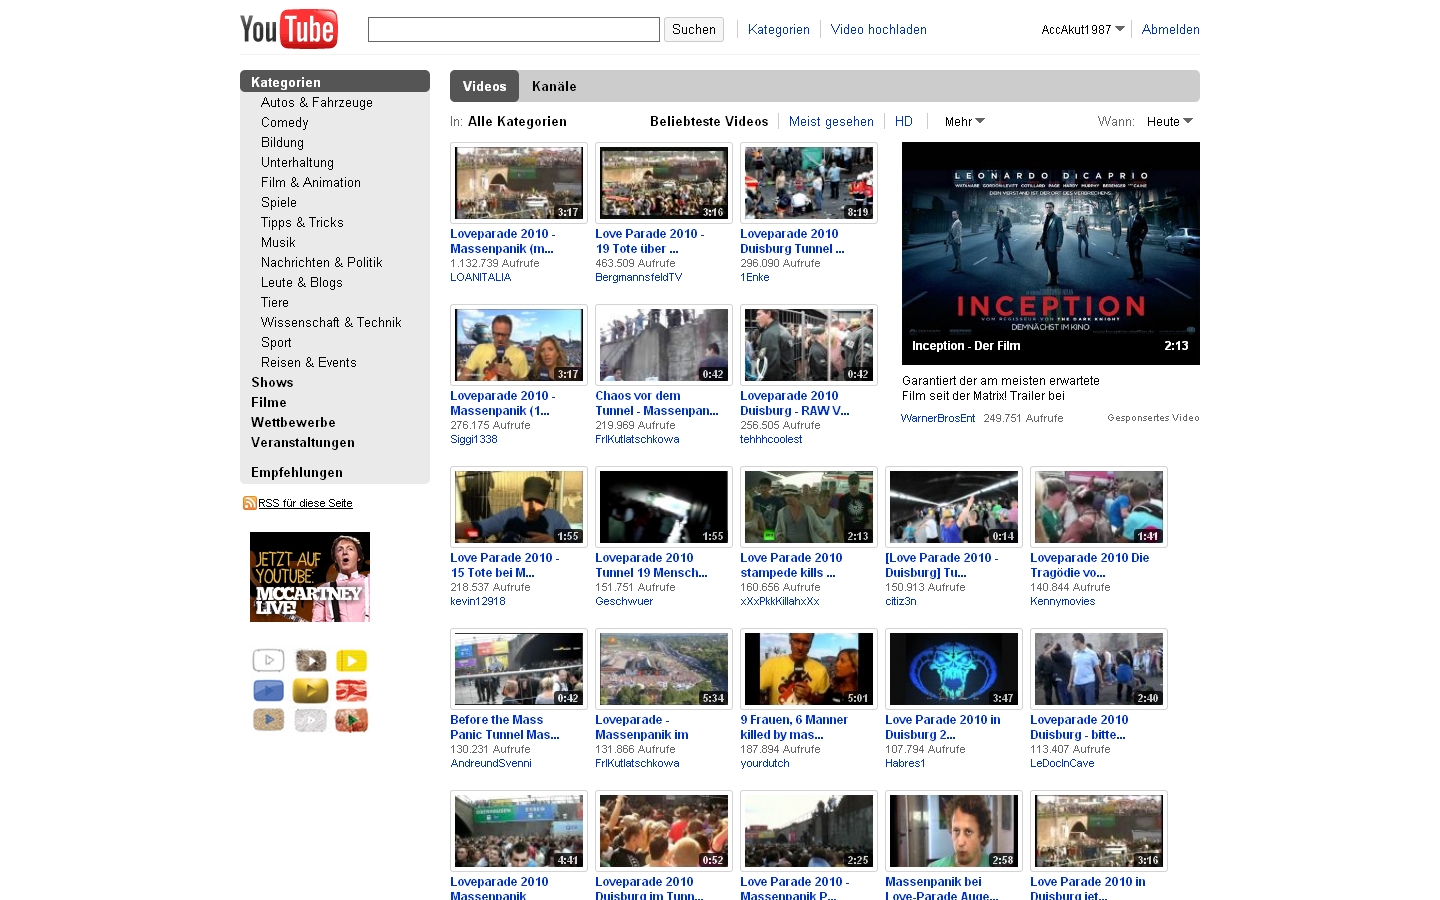Open Siggi1338 video thumbnail
This screenshot has height=900, width=1440.
(519, 345)
